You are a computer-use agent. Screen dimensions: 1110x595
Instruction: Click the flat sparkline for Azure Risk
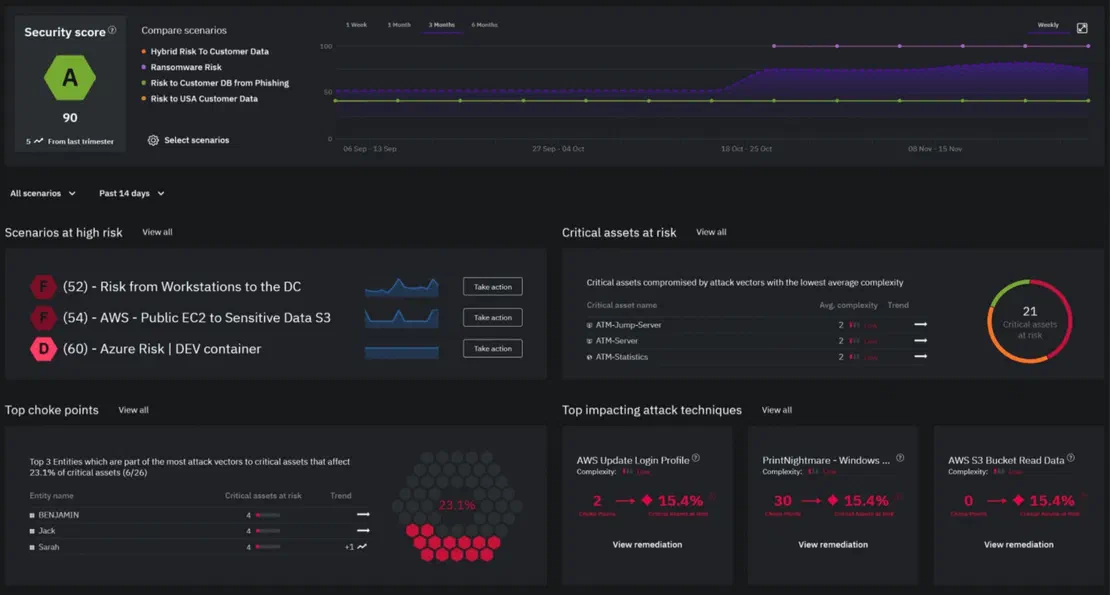[401, 351]
